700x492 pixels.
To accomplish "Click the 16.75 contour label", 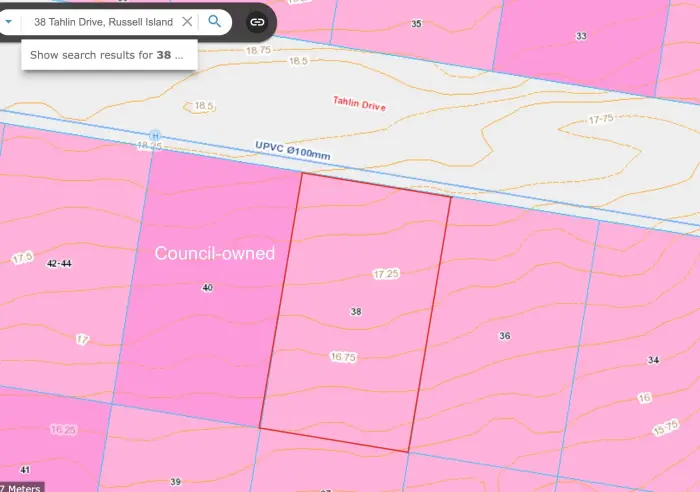I will coord(343,356).
